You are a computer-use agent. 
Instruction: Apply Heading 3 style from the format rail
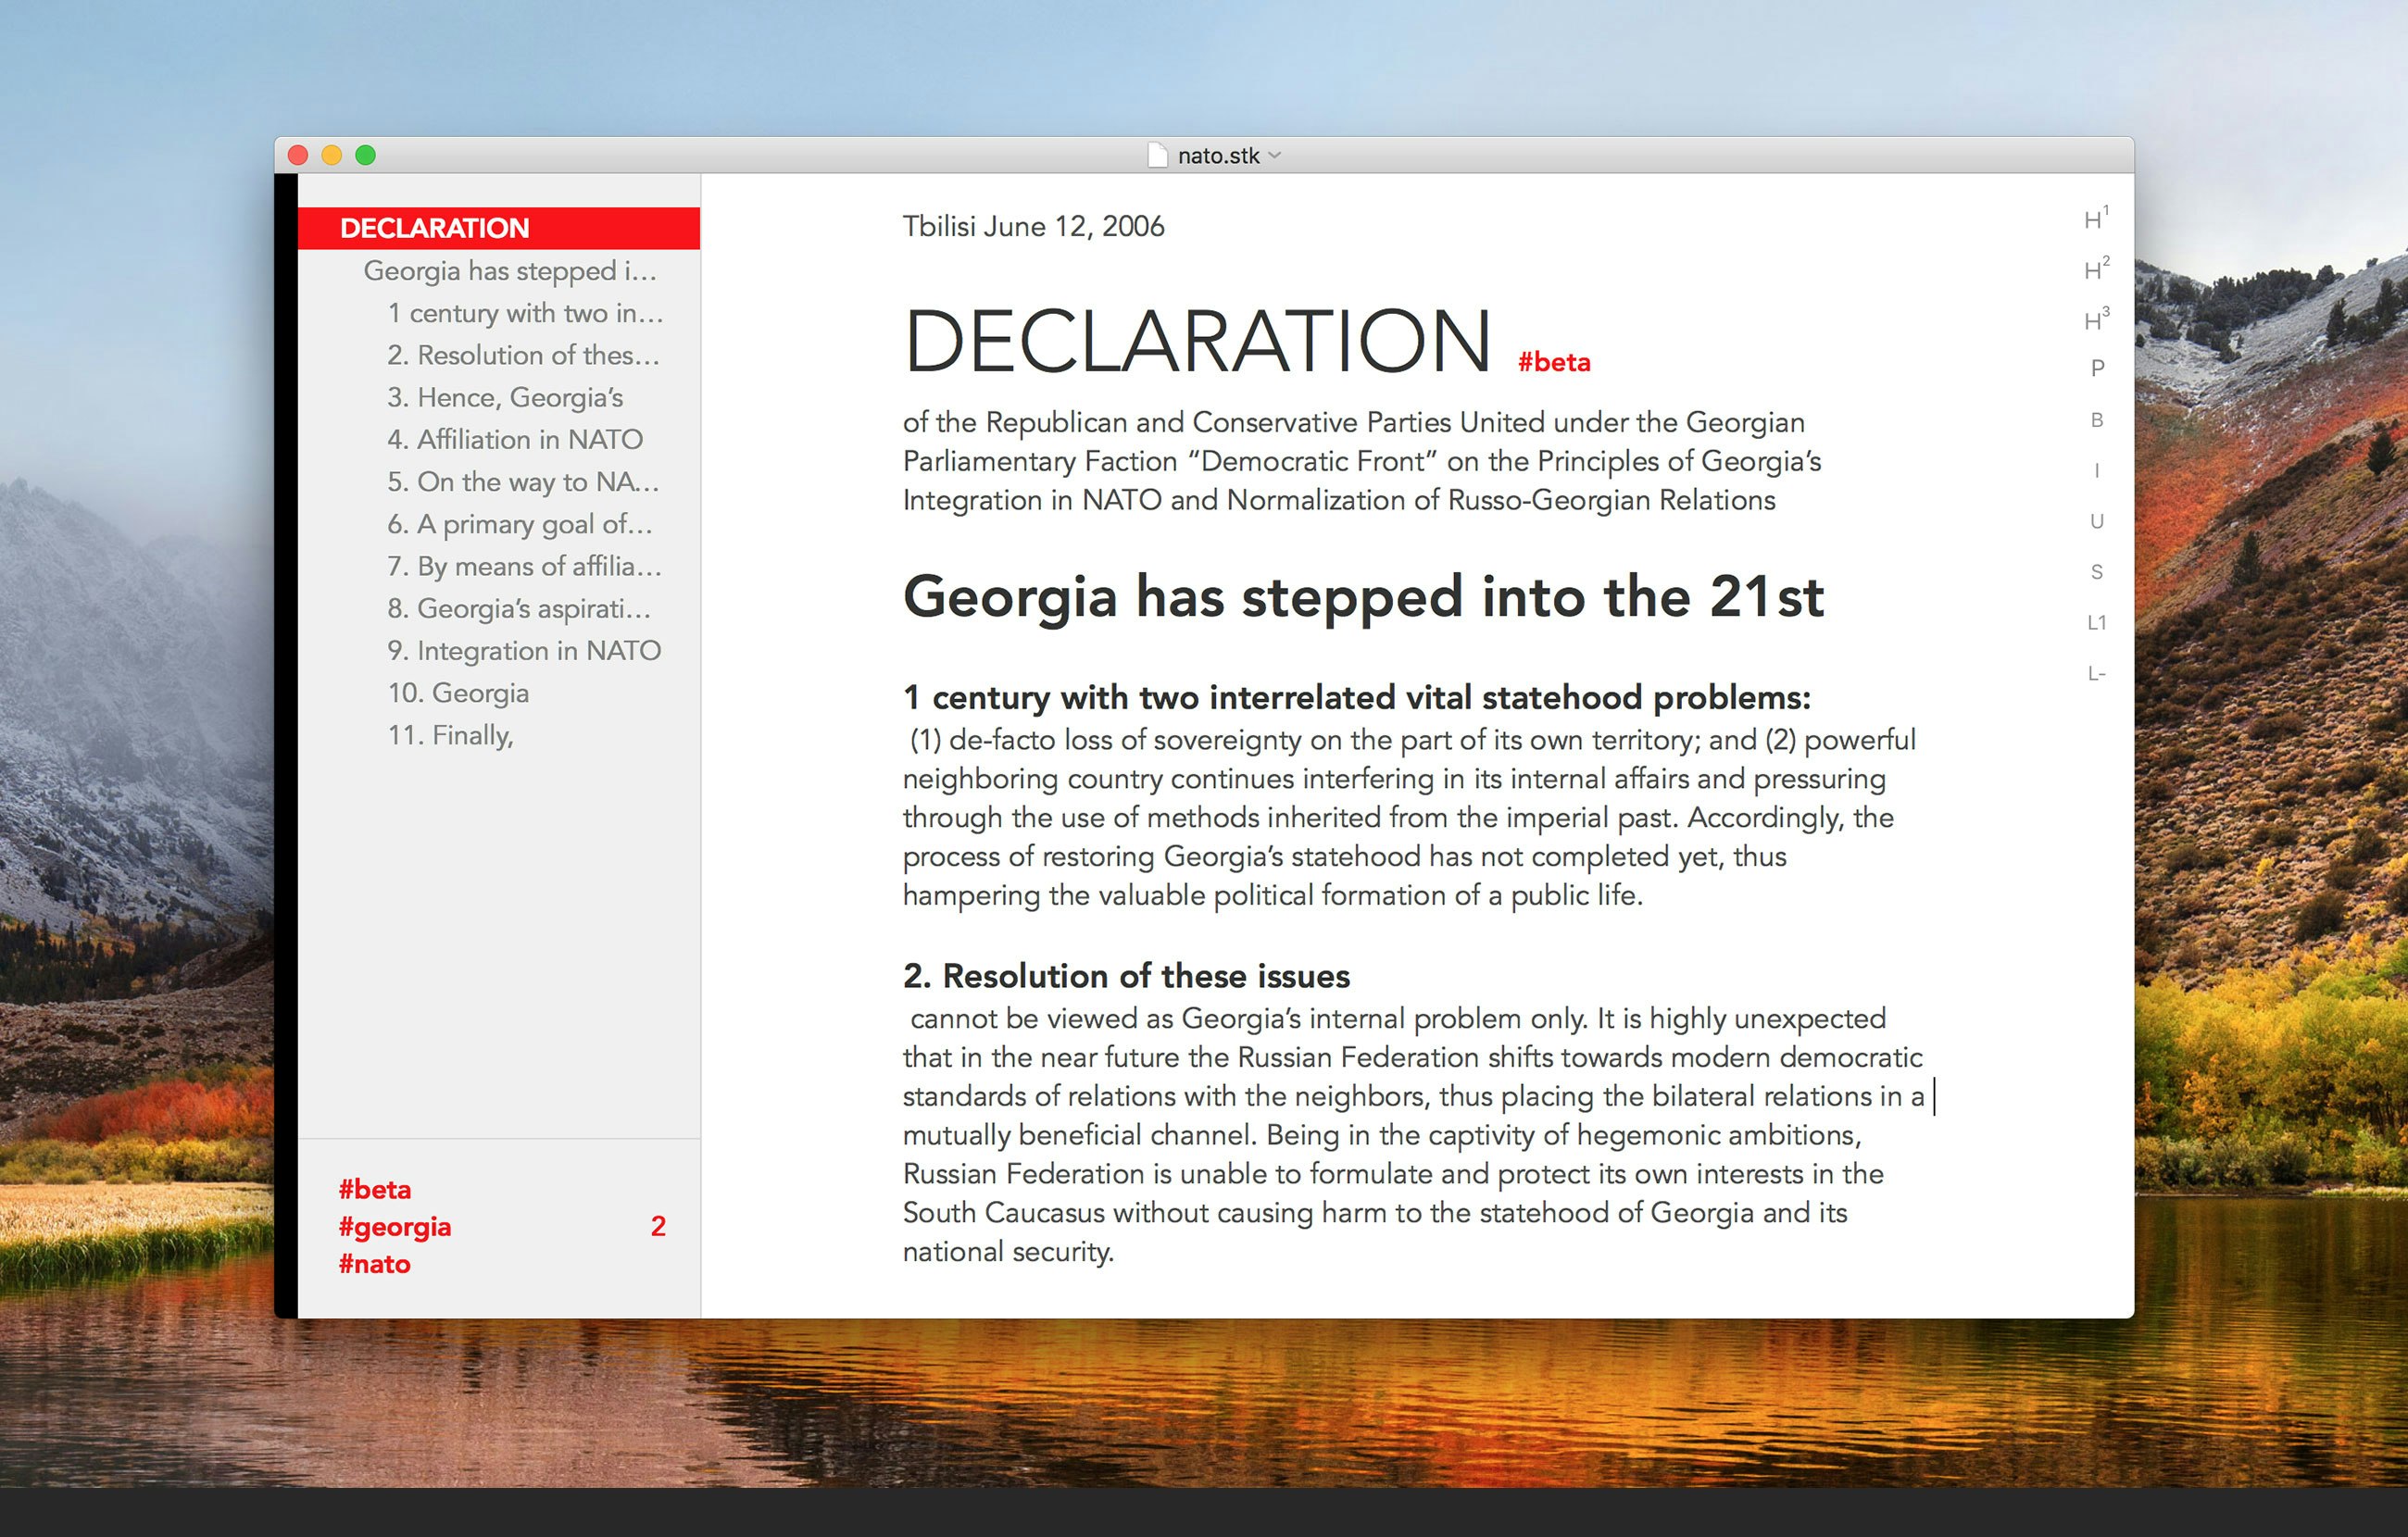pos(2095,318)
